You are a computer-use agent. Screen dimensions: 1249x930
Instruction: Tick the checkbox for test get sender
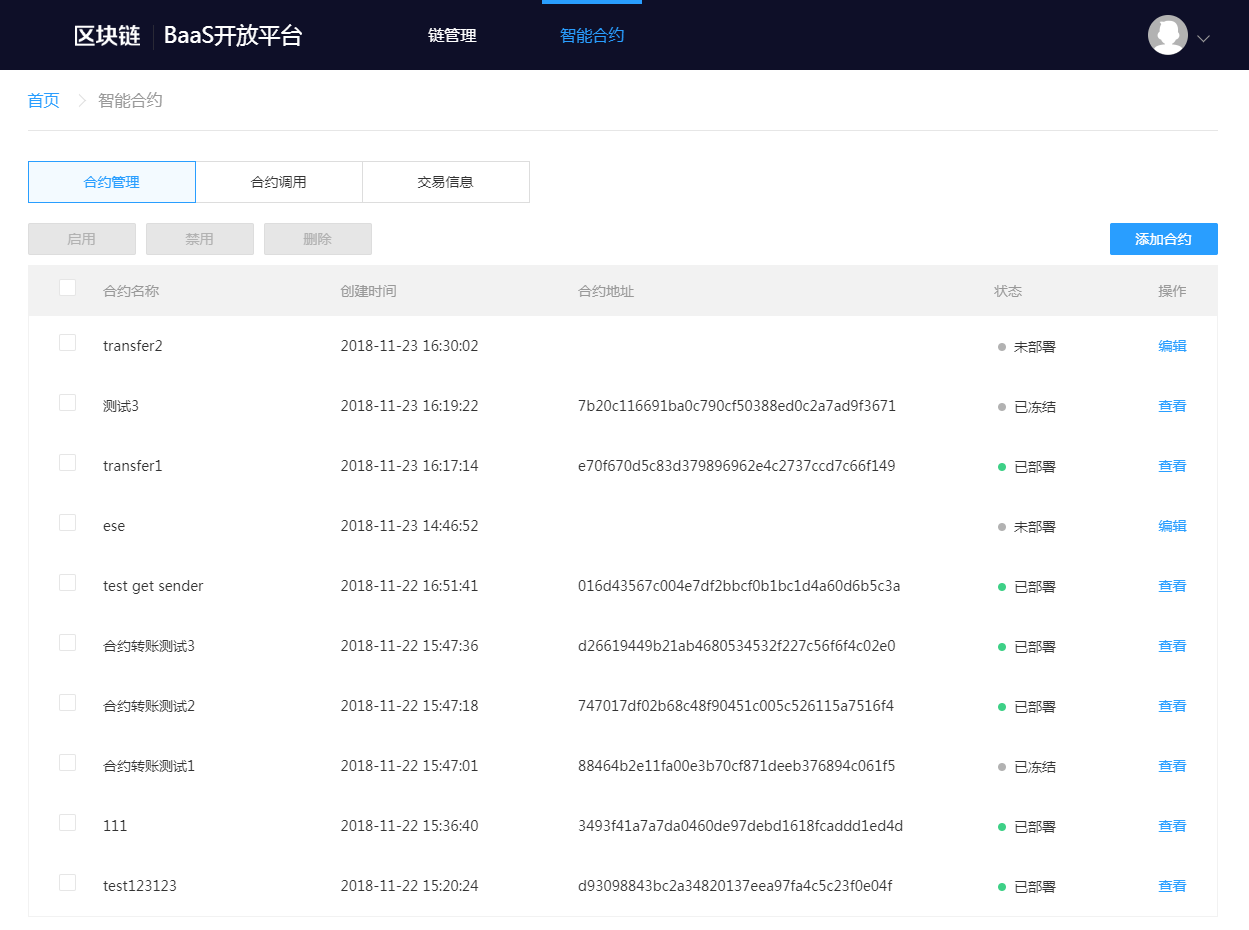click(x=67, y=583)
